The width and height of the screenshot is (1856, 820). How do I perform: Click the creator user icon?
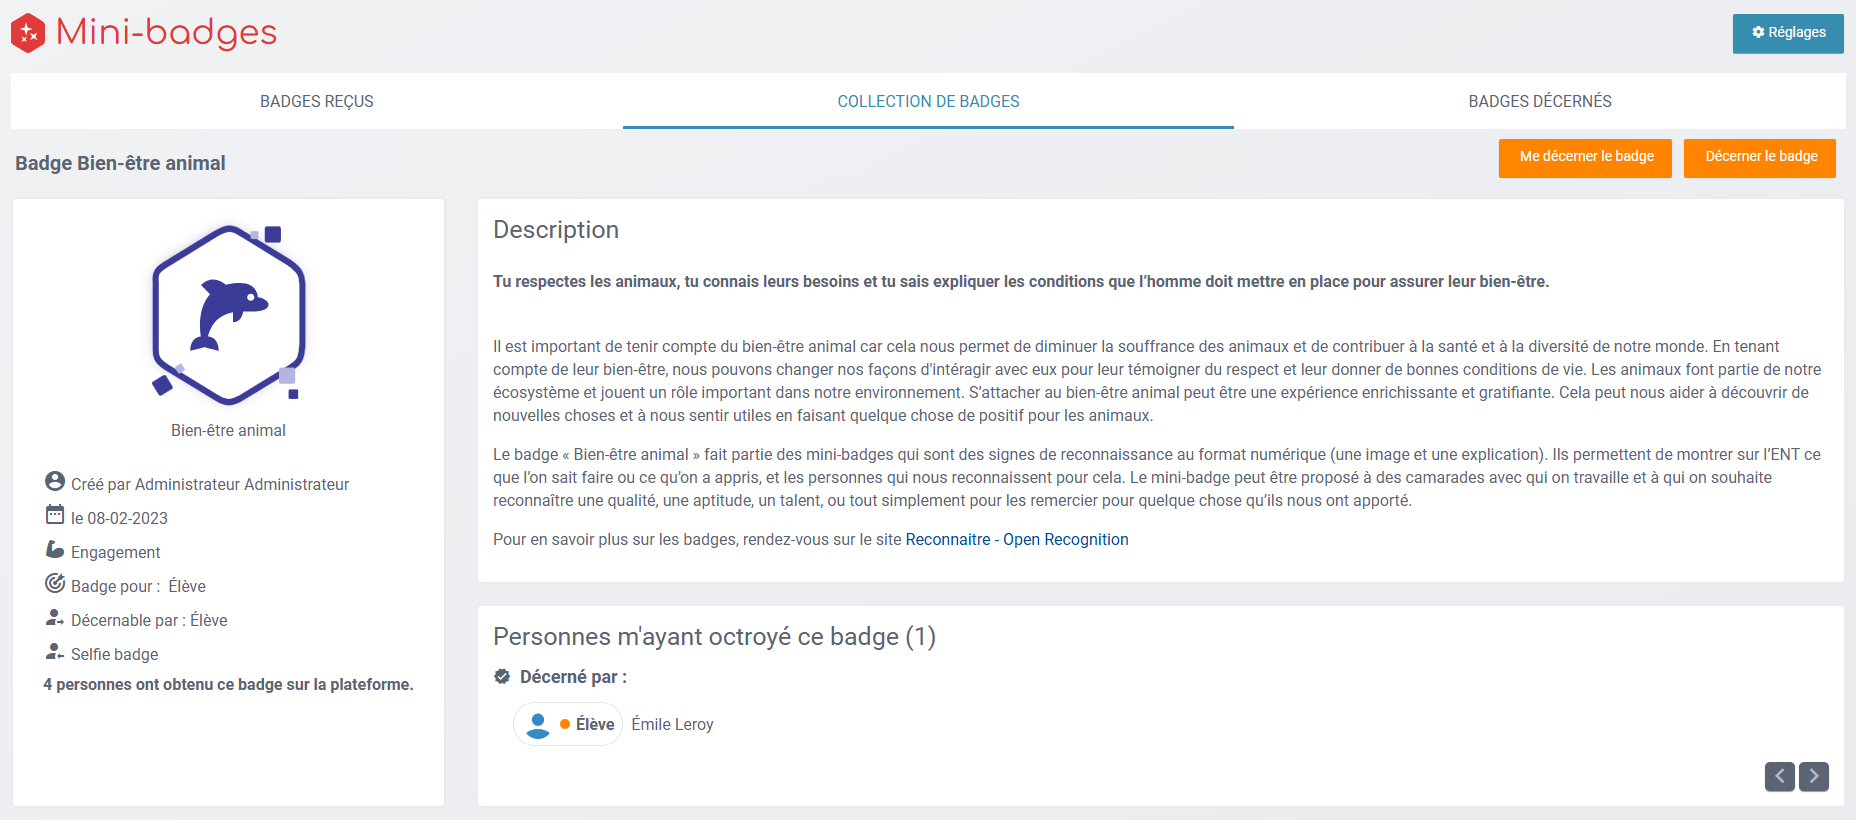click(x=55, y=482)
